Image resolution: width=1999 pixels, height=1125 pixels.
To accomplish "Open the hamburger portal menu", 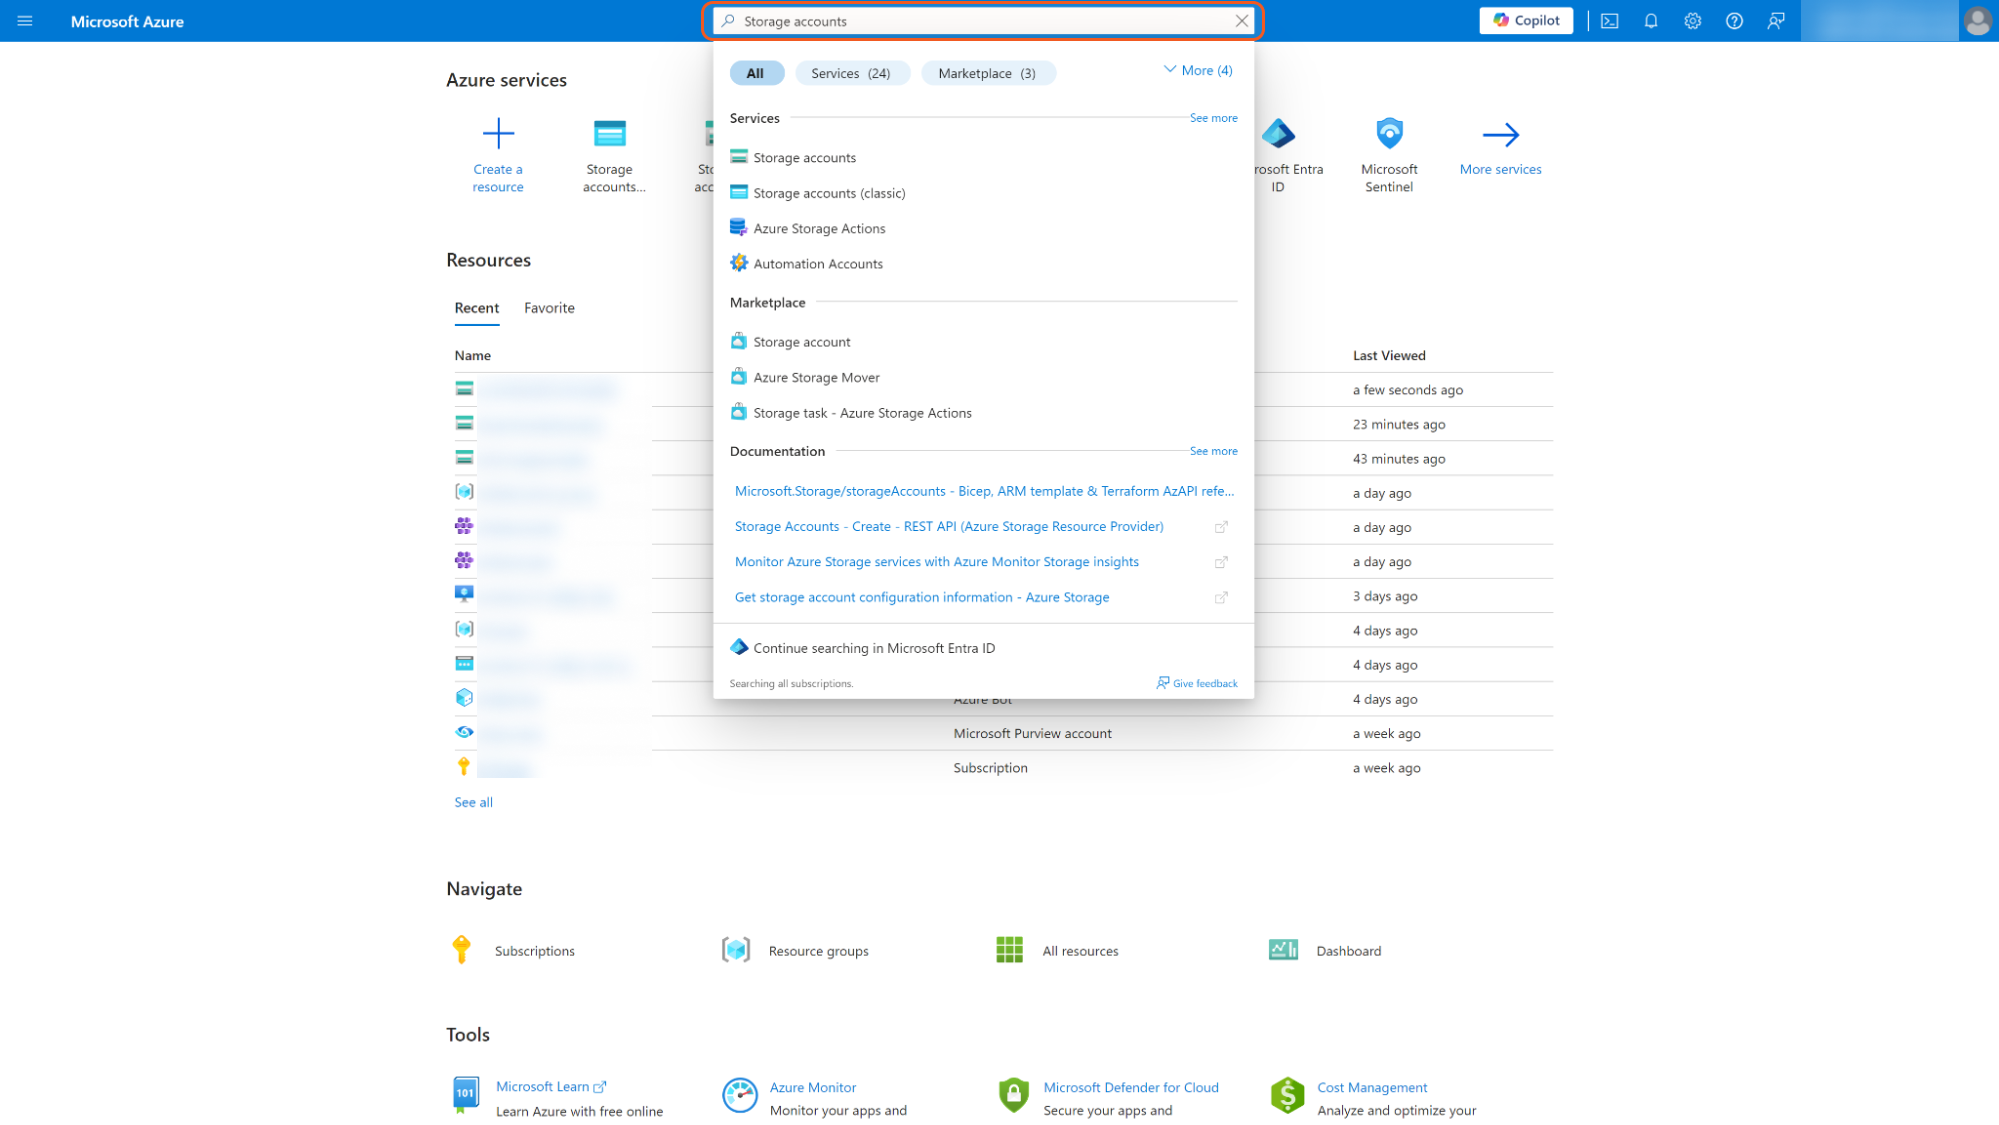I will (24, 20).
